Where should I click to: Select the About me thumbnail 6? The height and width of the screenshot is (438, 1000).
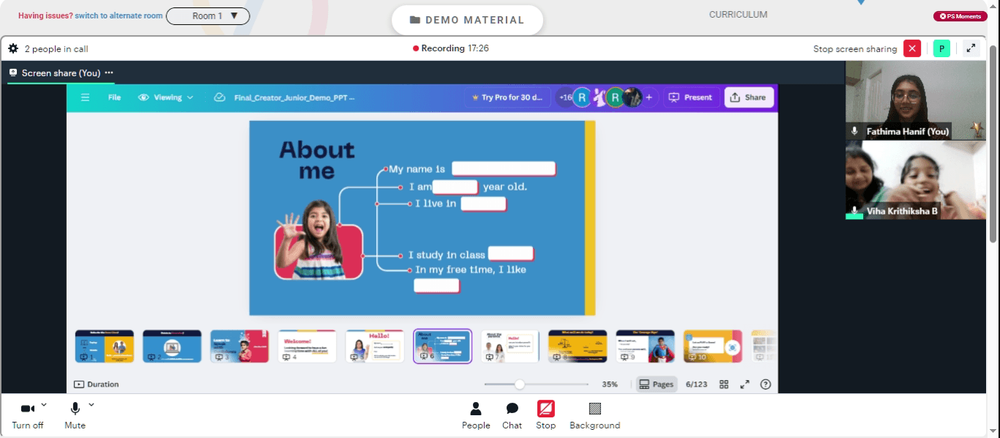pyautogui.click(x=443, y=346)
